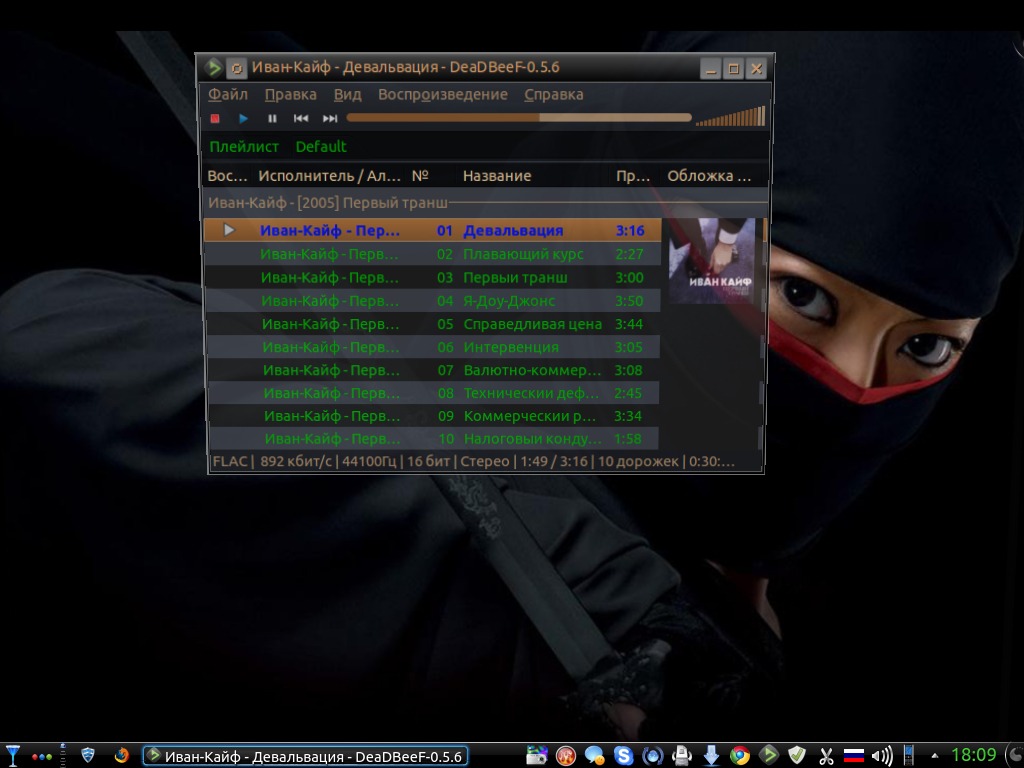
Task: Select track 02 Плавающий курс
Action: click(432, 254)
